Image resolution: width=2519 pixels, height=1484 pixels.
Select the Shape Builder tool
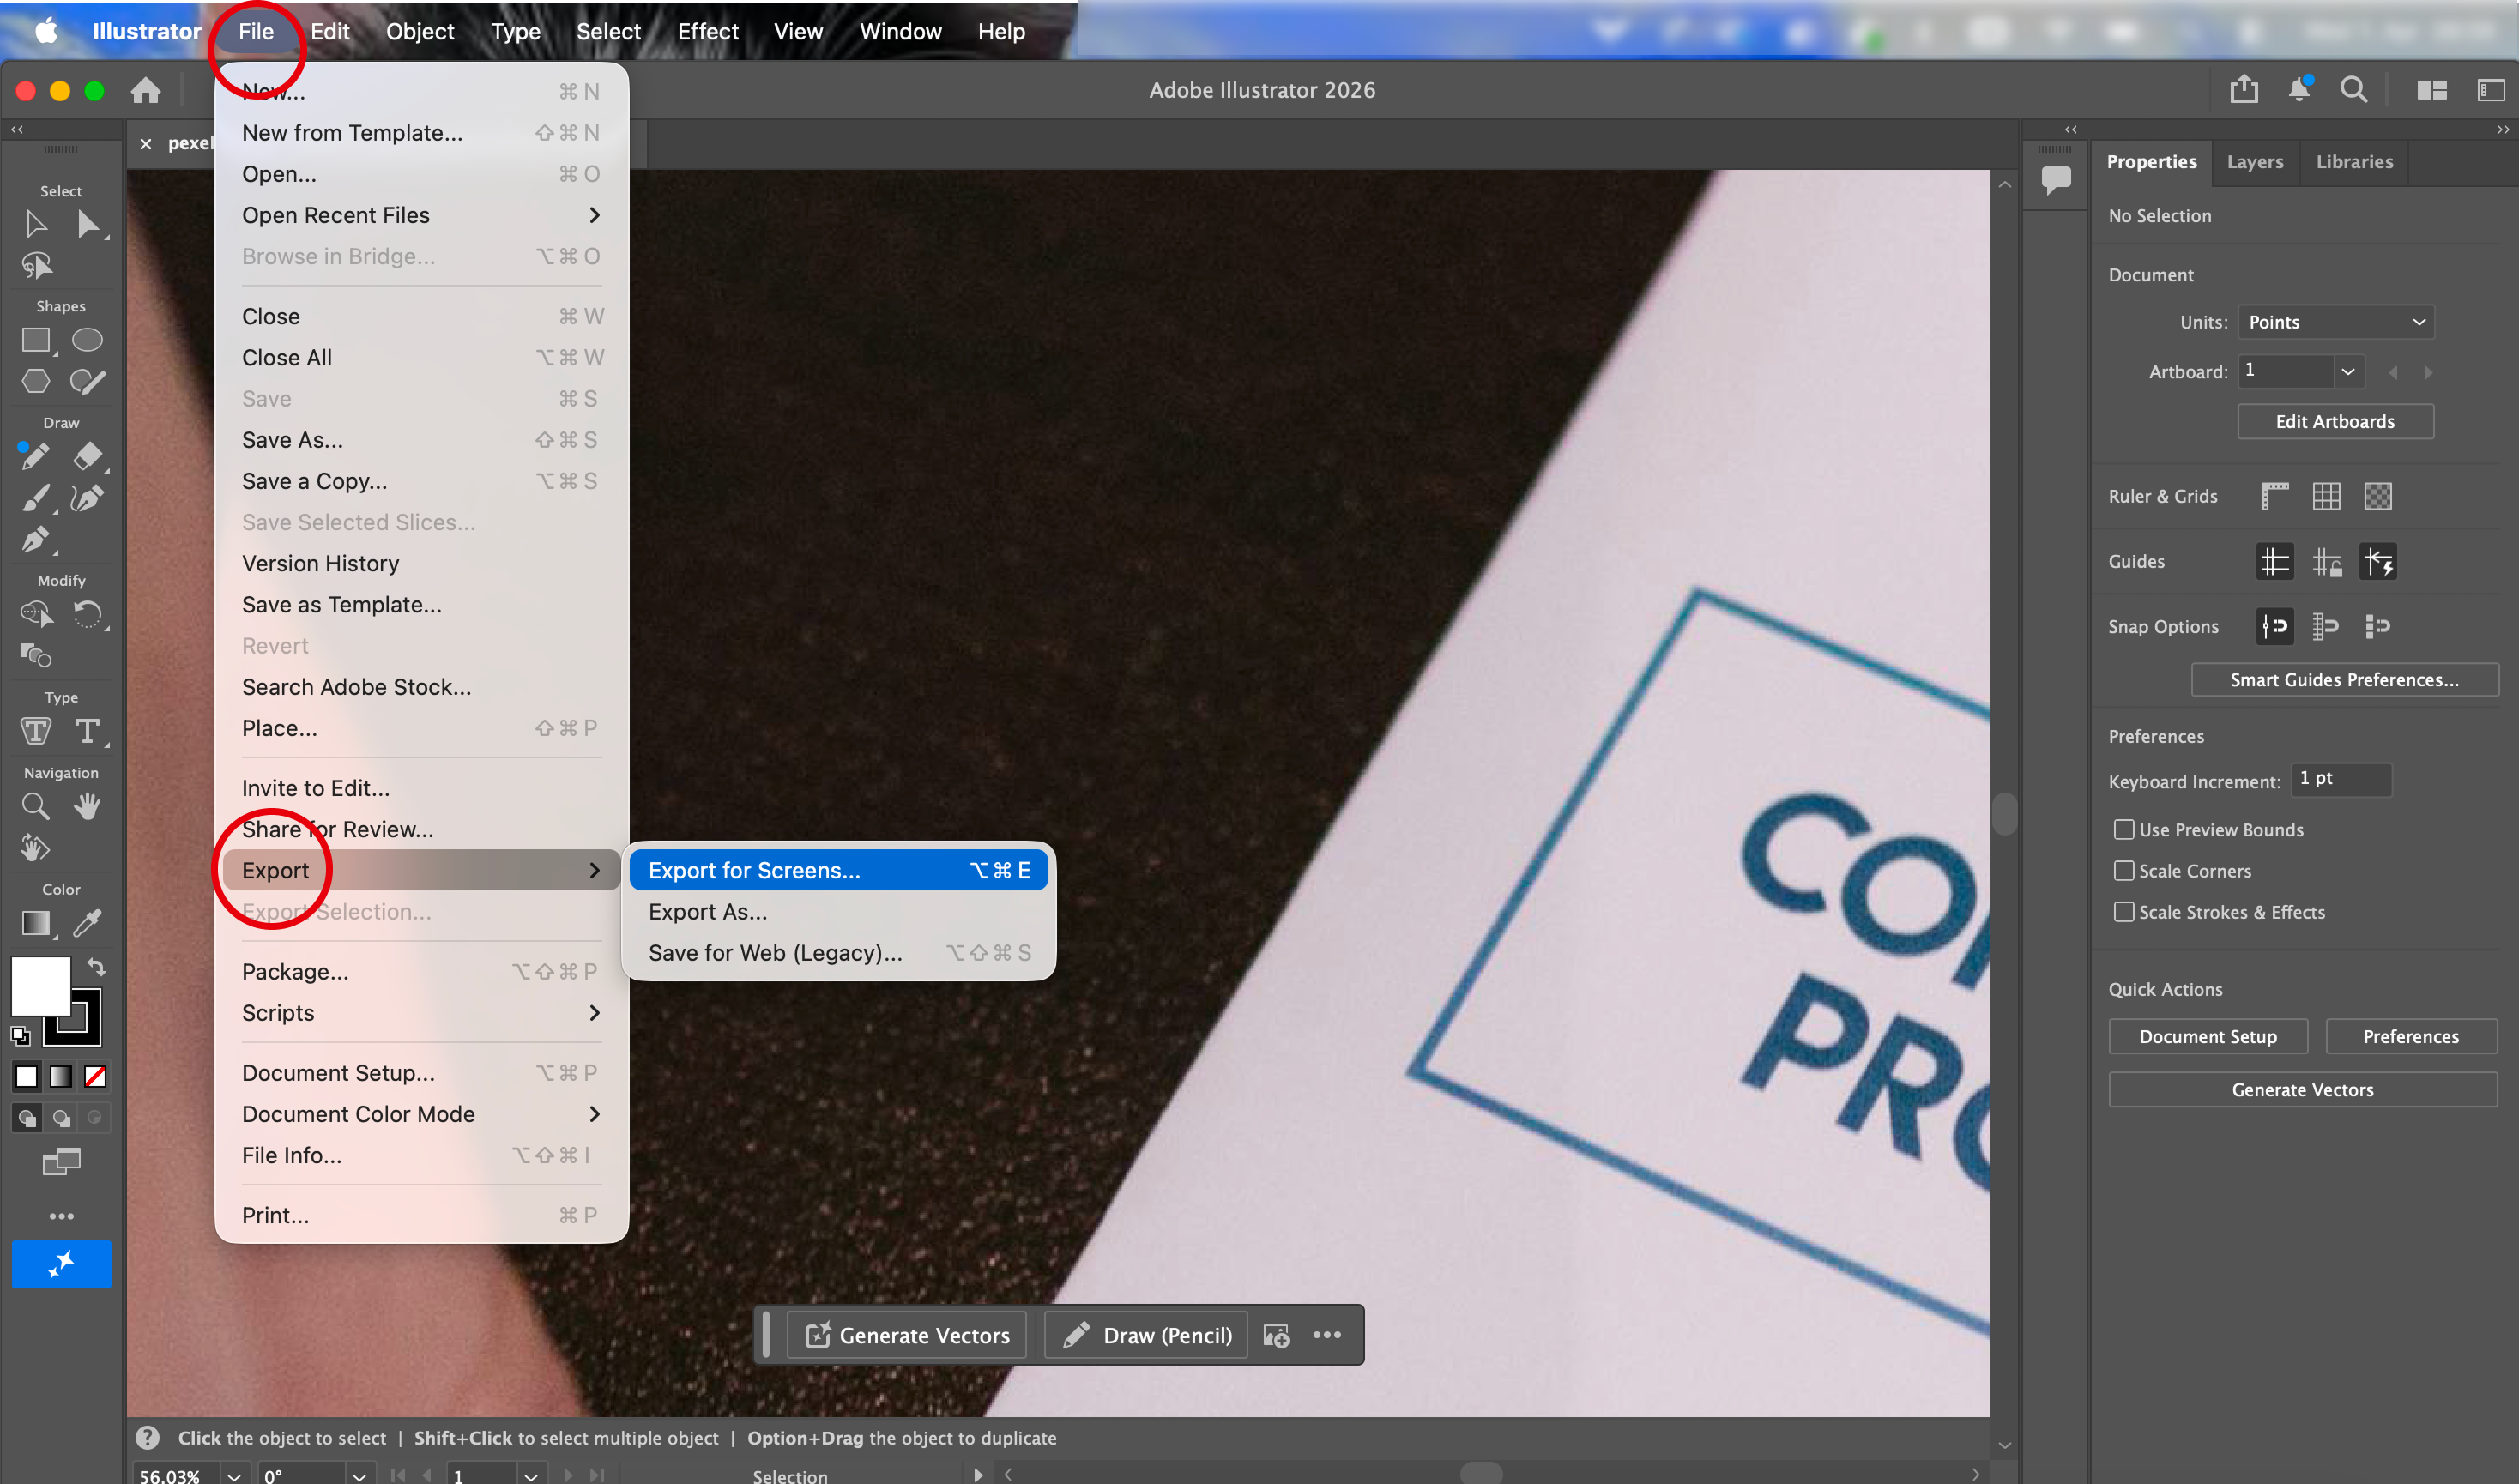[36, 613]
